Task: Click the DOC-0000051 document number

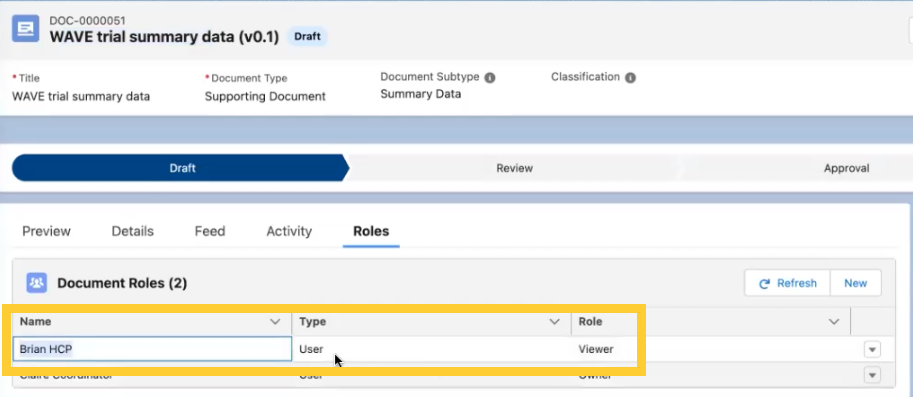Action: tap(88, 20)
